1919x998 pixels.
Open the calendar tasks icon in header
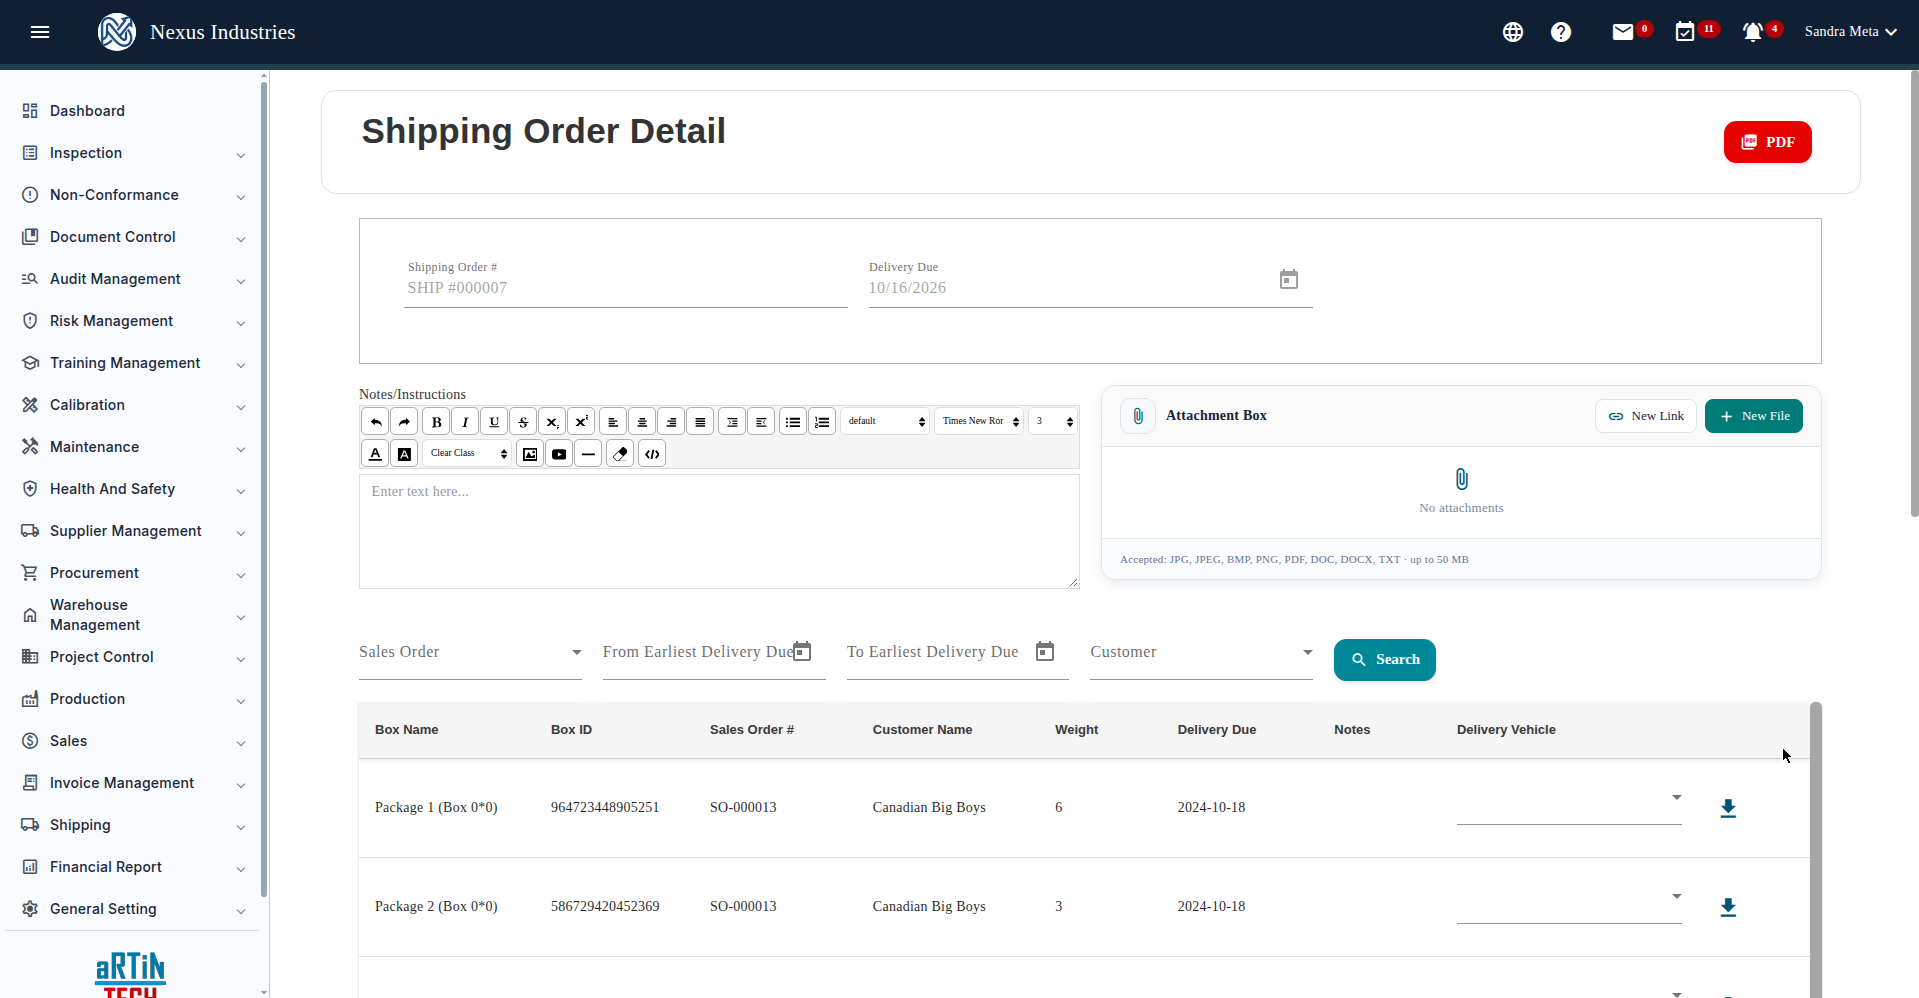point(1685,32)
